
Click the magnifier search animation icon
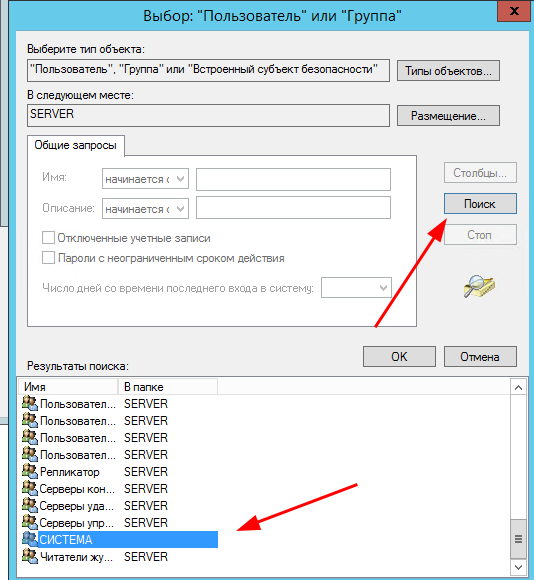click(x=479, y=286)
